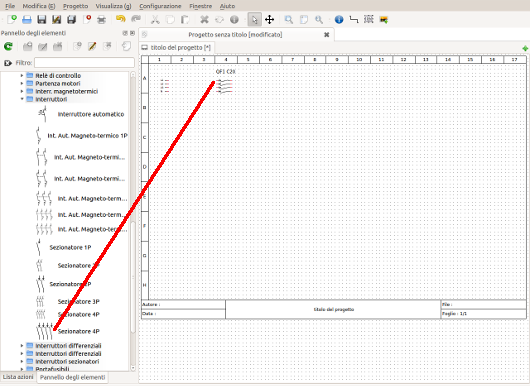Collapse the Interruttori folder

(x=22, y=99)
